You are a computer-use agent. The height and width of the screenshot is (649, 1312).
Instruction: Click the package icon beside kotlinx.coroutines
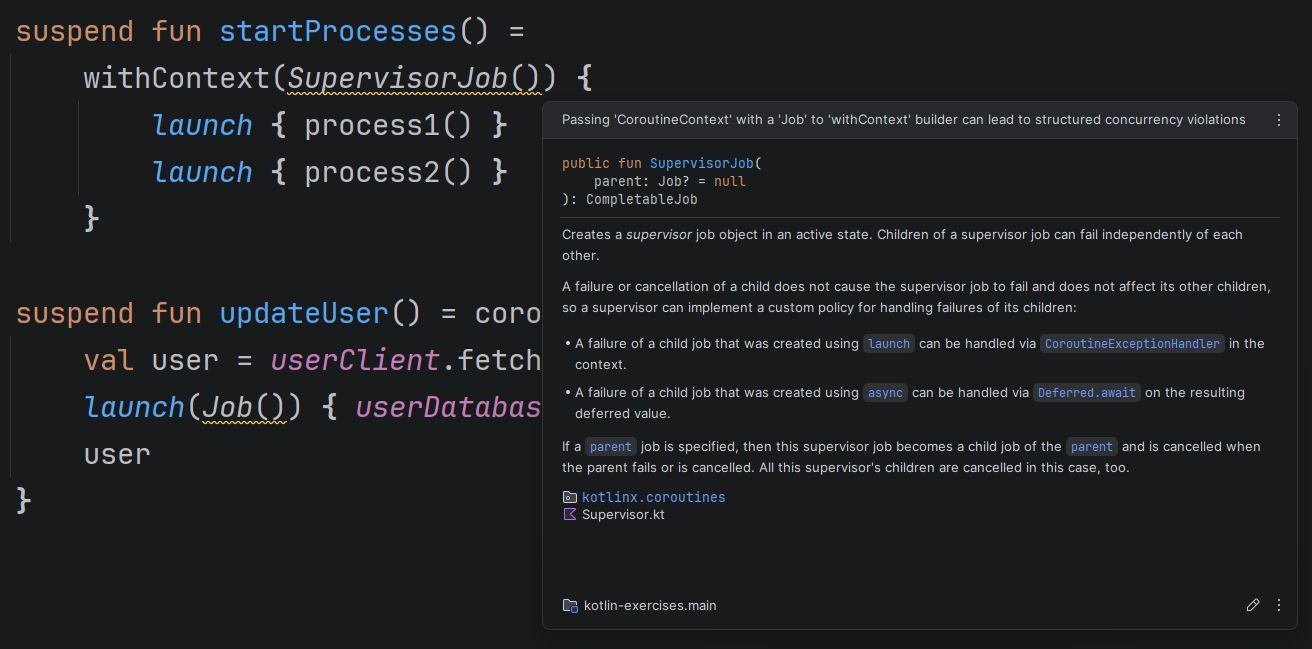coord(569,497)
